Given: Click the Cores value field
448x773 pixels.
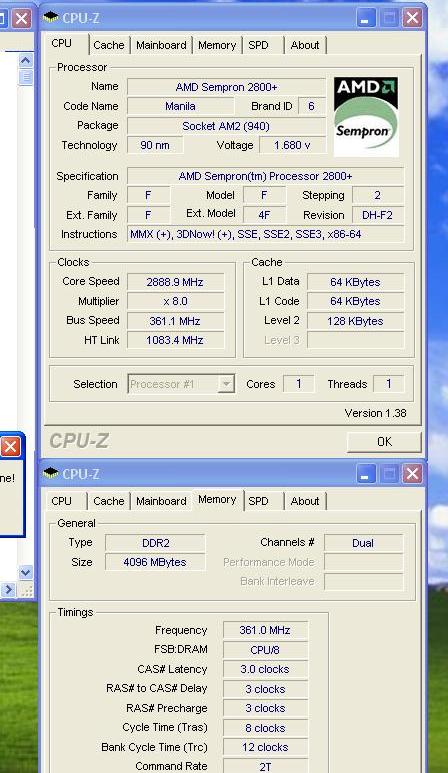Looking at the screenshot, I should point(299,384).
